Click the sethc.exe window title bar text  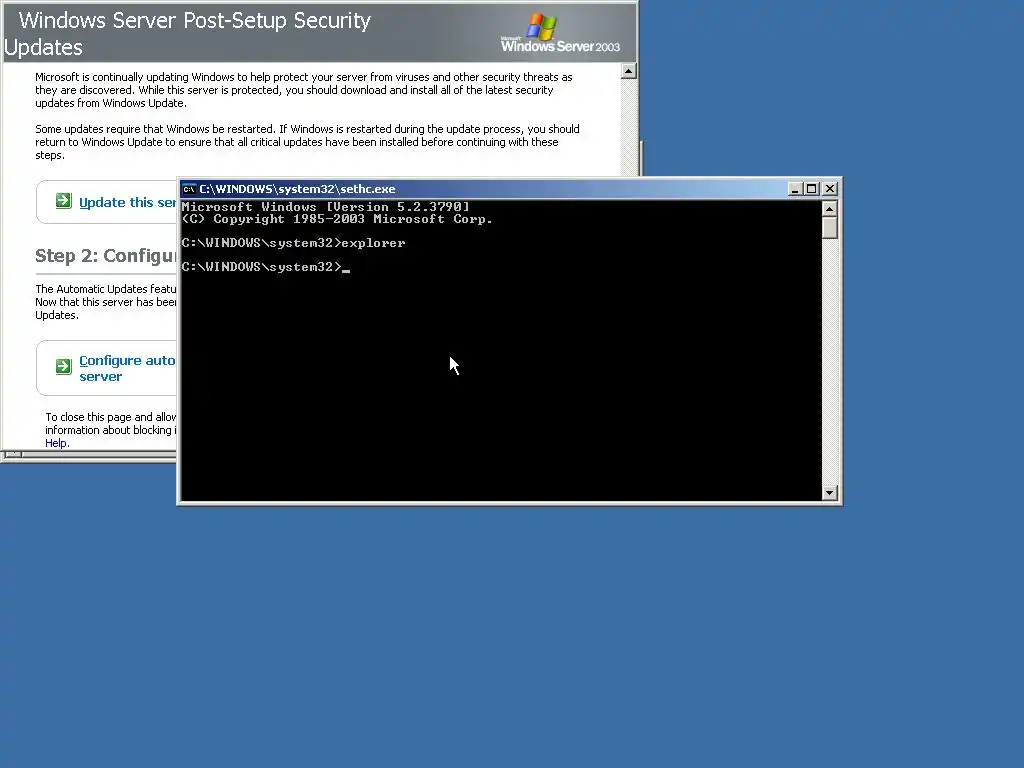pos(297,189)
